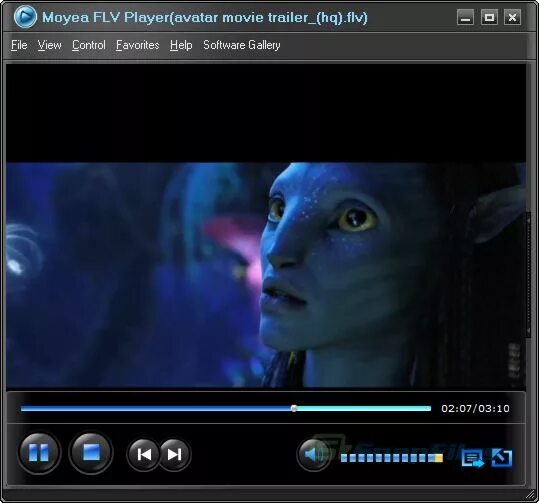Viewport: 539px width, 503px height.
Task: Click the window resize grip corner
Action: (x=531, y=495)
